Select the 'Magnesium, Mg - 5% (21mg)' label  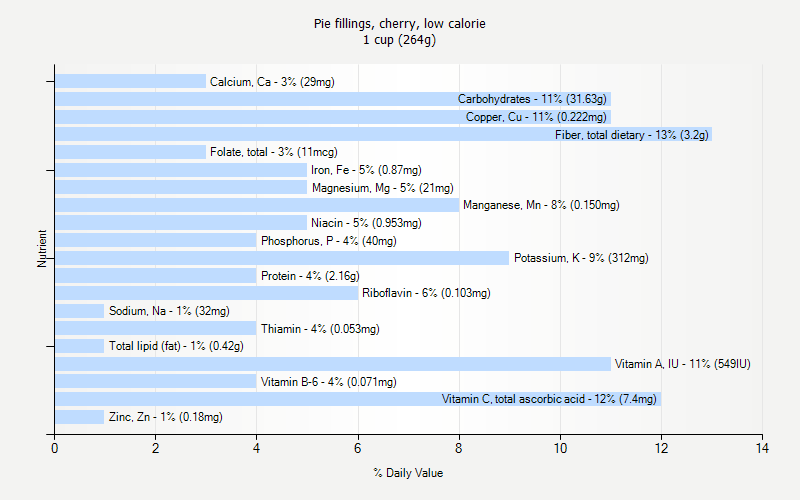383,188
